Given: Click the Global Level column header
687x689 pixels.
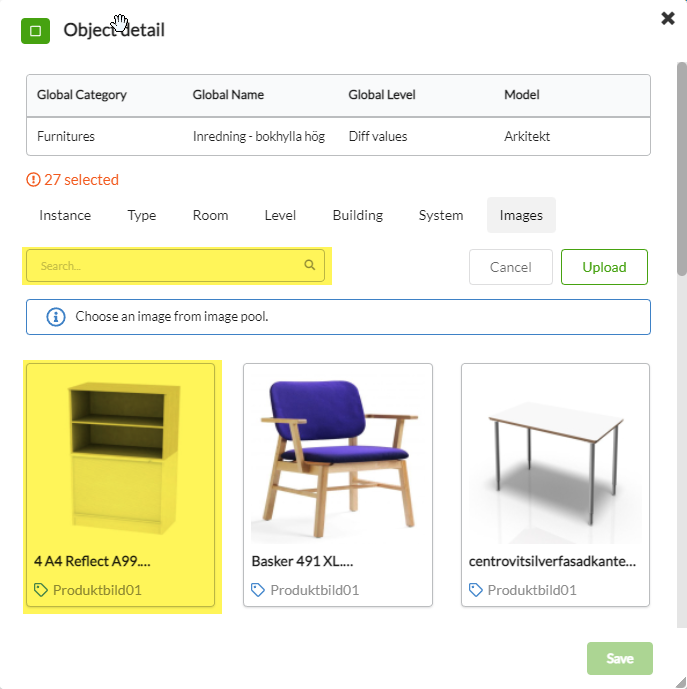Looking at the screenshot, I should [382, 94].
